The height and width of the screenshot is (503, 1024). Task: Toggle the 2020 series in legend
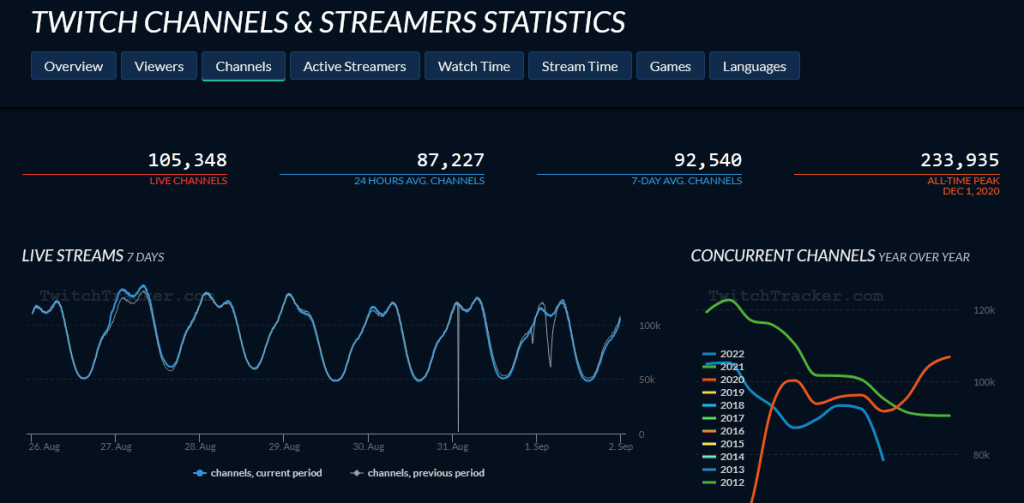(x=724, y=380)
